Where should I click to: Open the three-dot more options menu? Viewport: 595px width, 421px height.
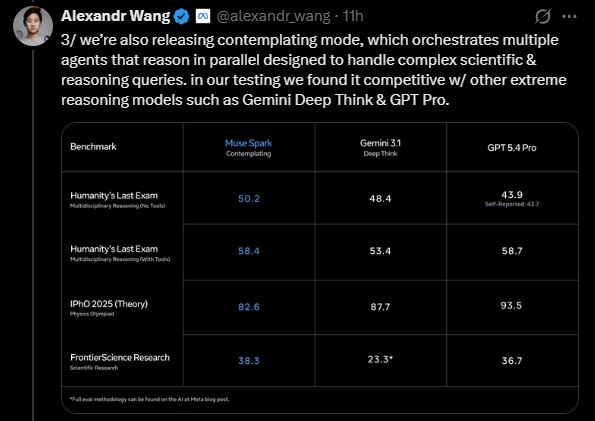pyautogui.click(x=570, y=17)
